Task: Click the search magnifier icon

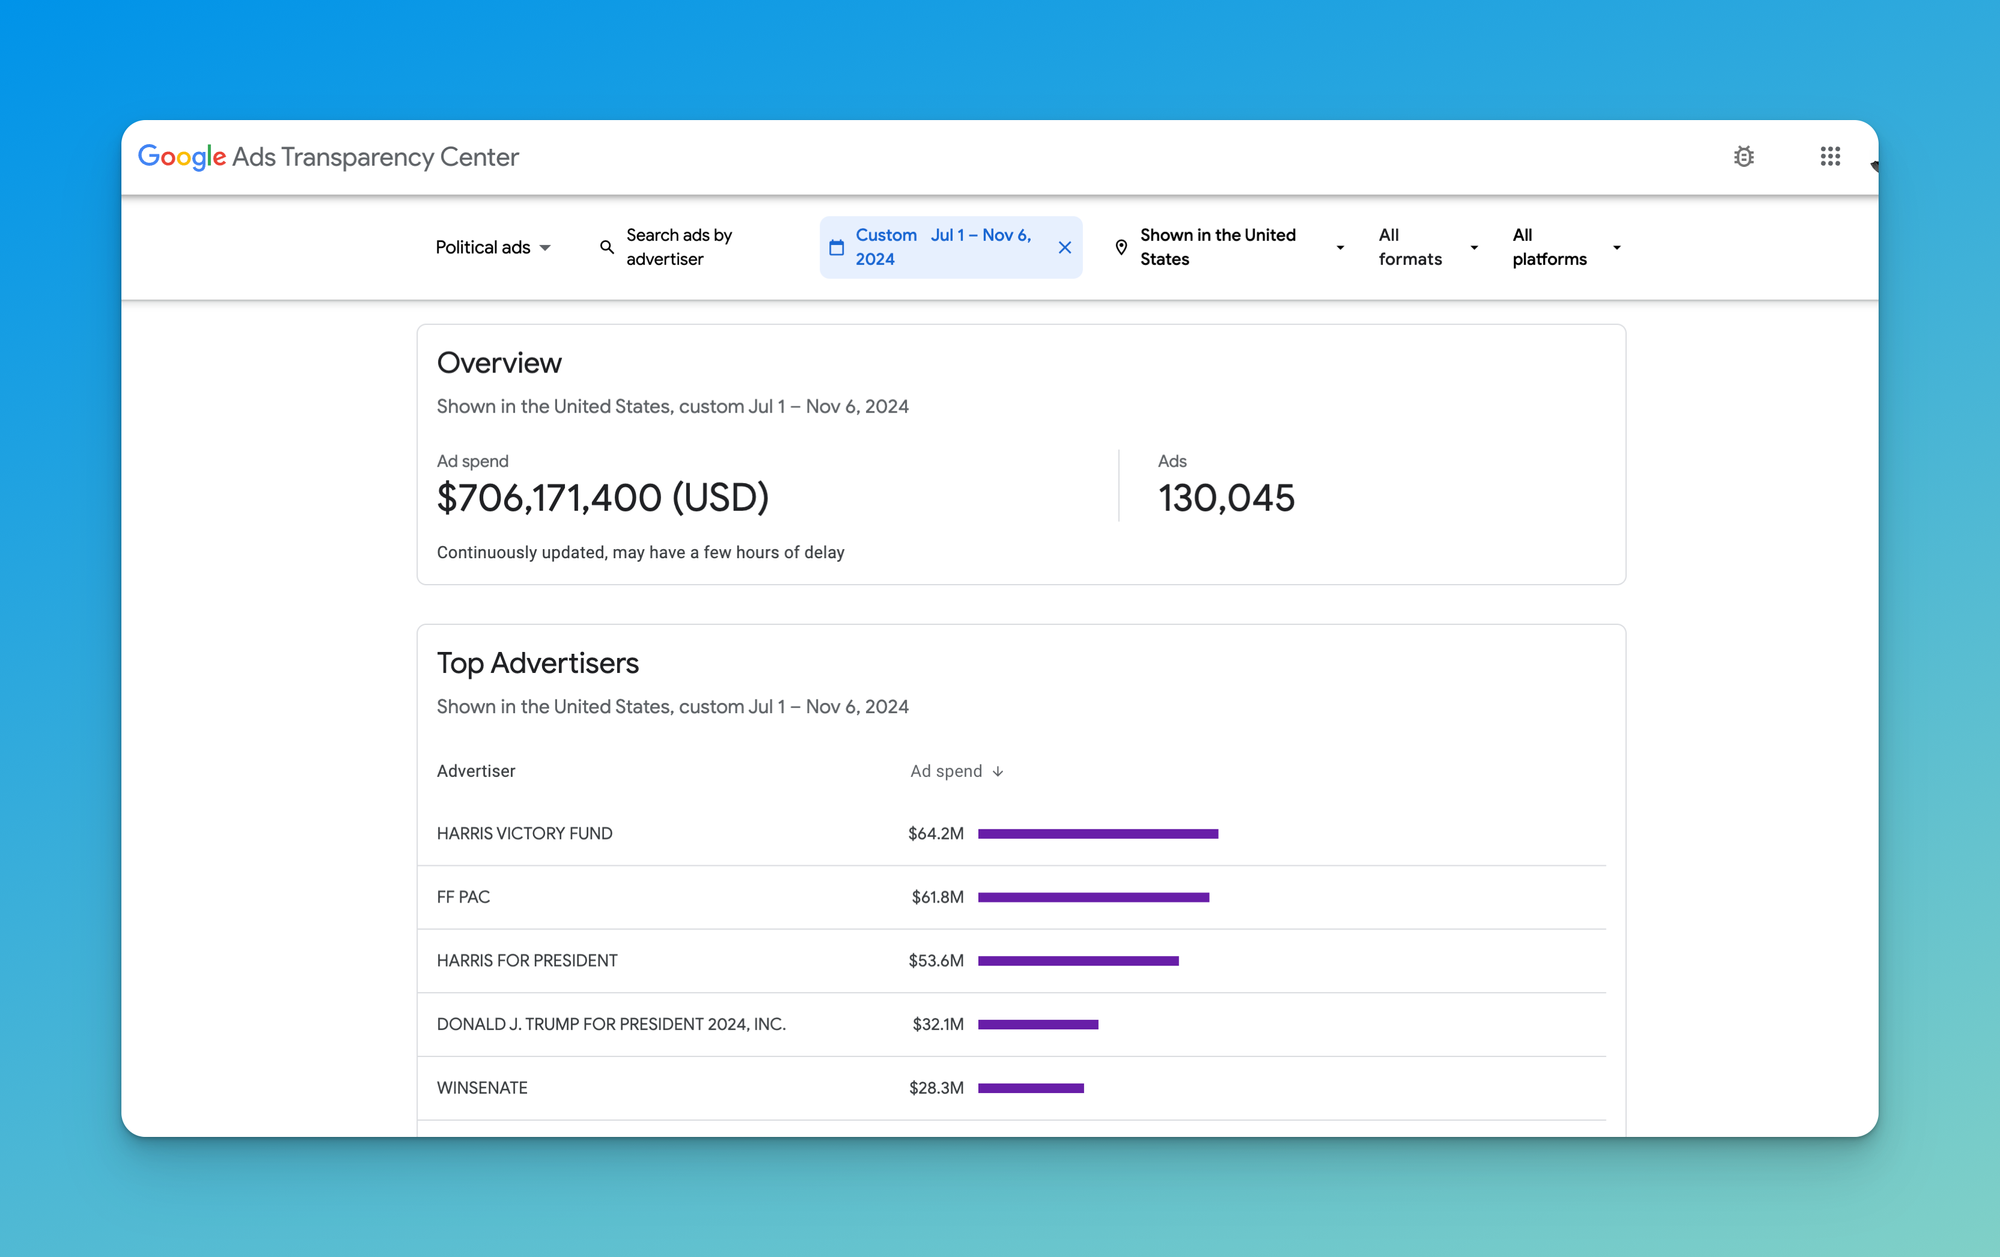Action: pyautogui.click(x=607, y=247)
